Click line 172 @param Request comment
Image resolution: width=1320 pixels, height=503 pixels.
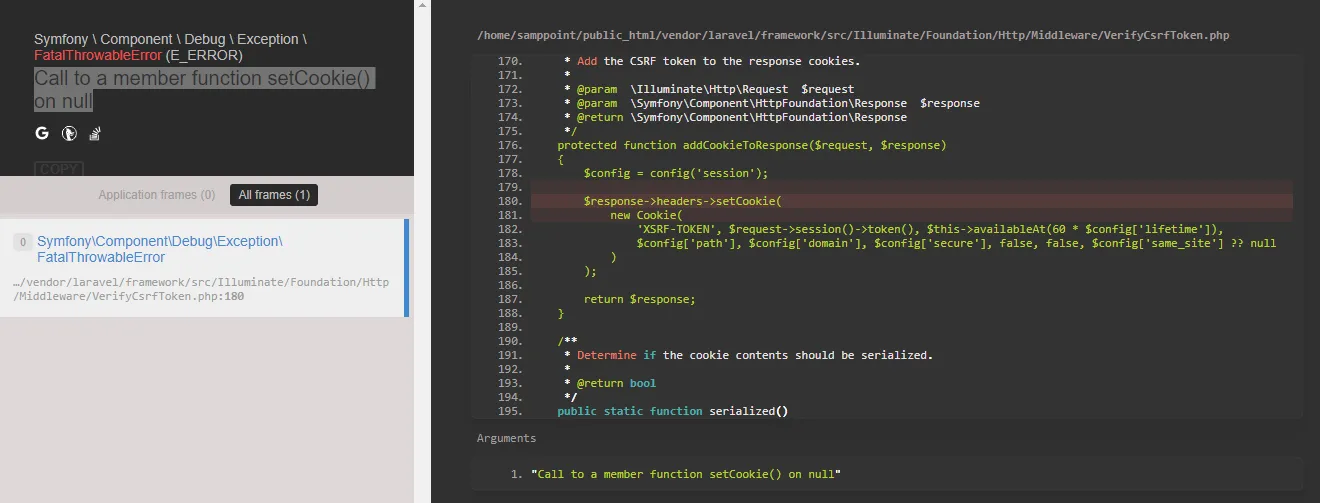pyautogui.click(x=709, y=89)
